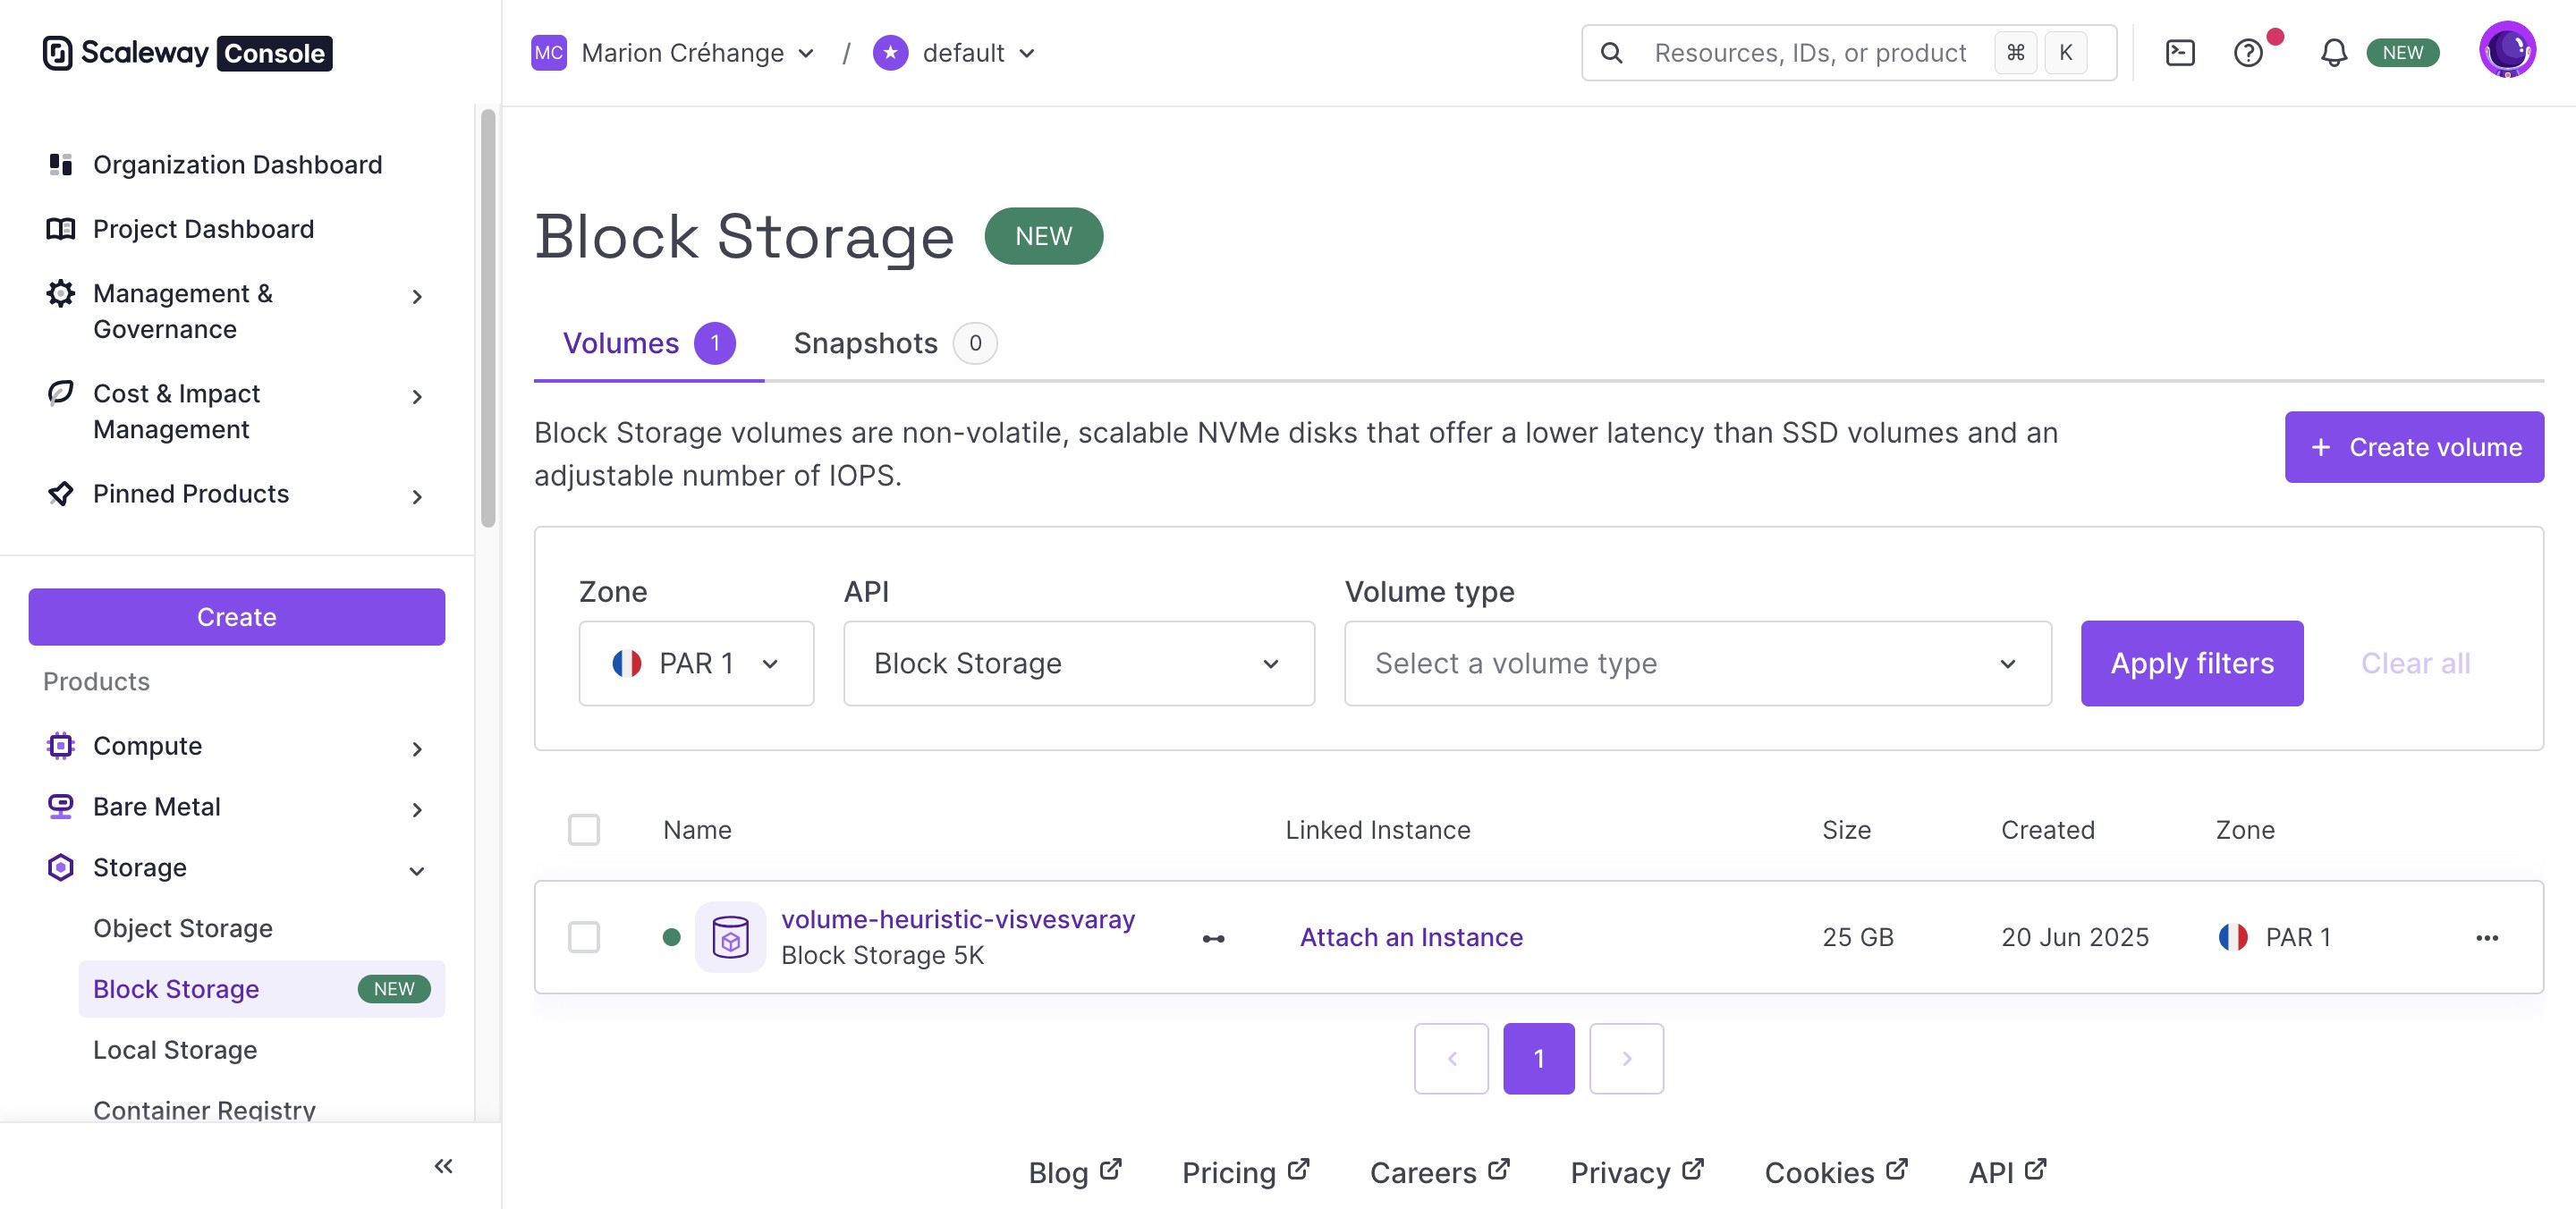Click the volume storage icon in row

pos(731,937)
